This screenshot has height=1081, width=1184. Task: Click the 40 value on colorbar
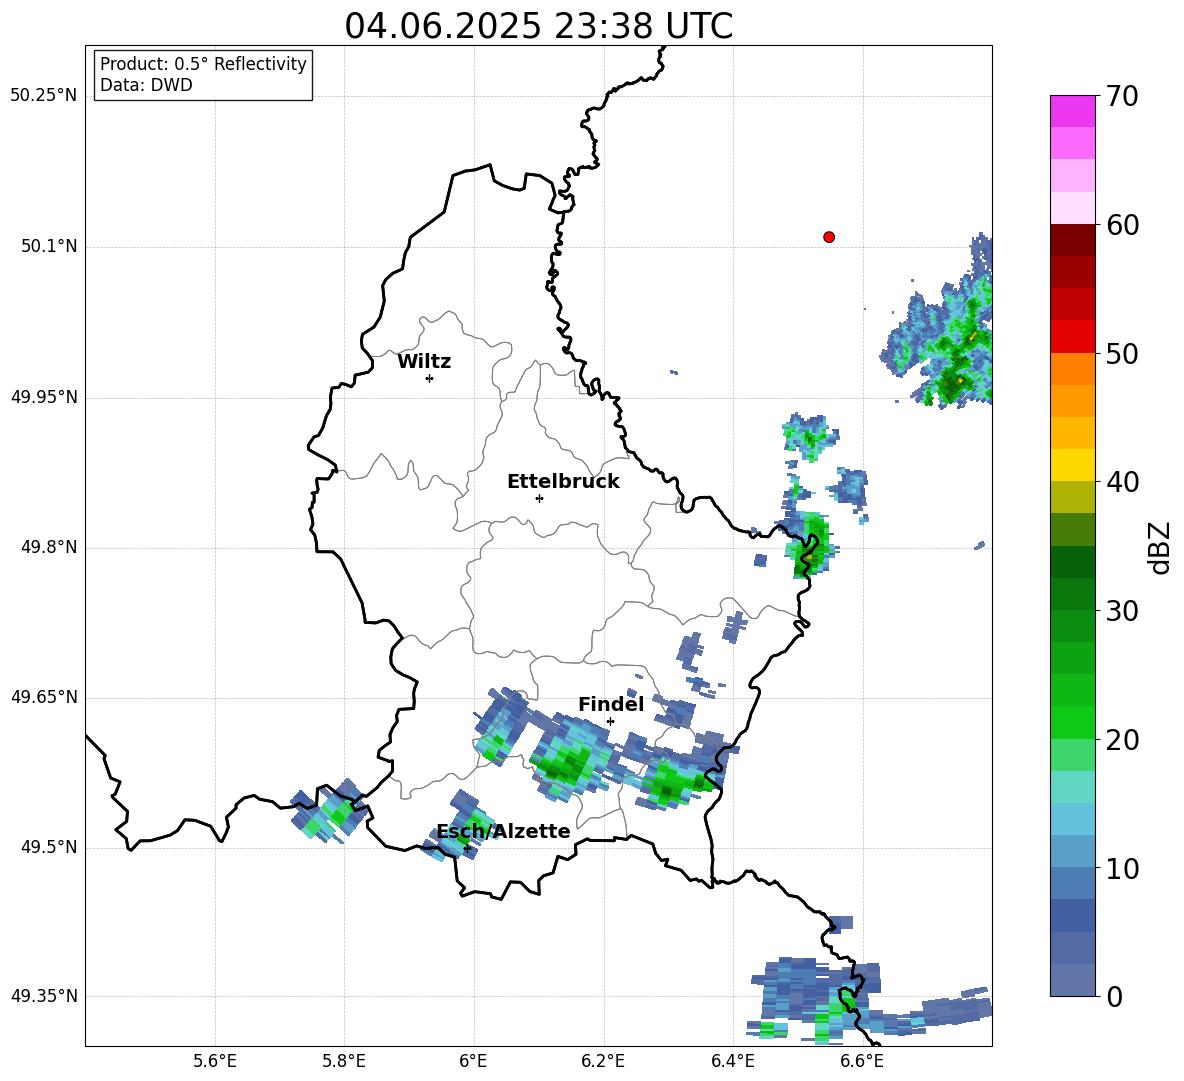tap(1122, 482)
